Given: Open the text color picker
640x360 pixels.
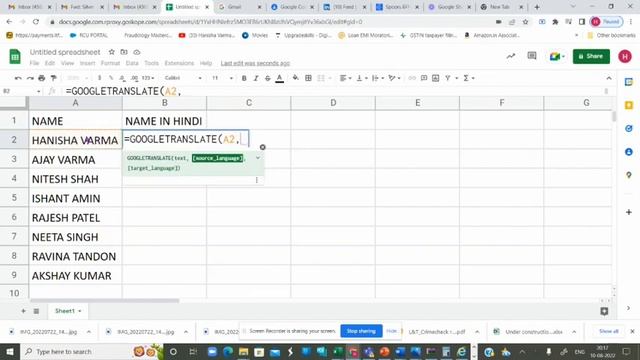Looking at the screenshot, I should (x=280, y=78).
